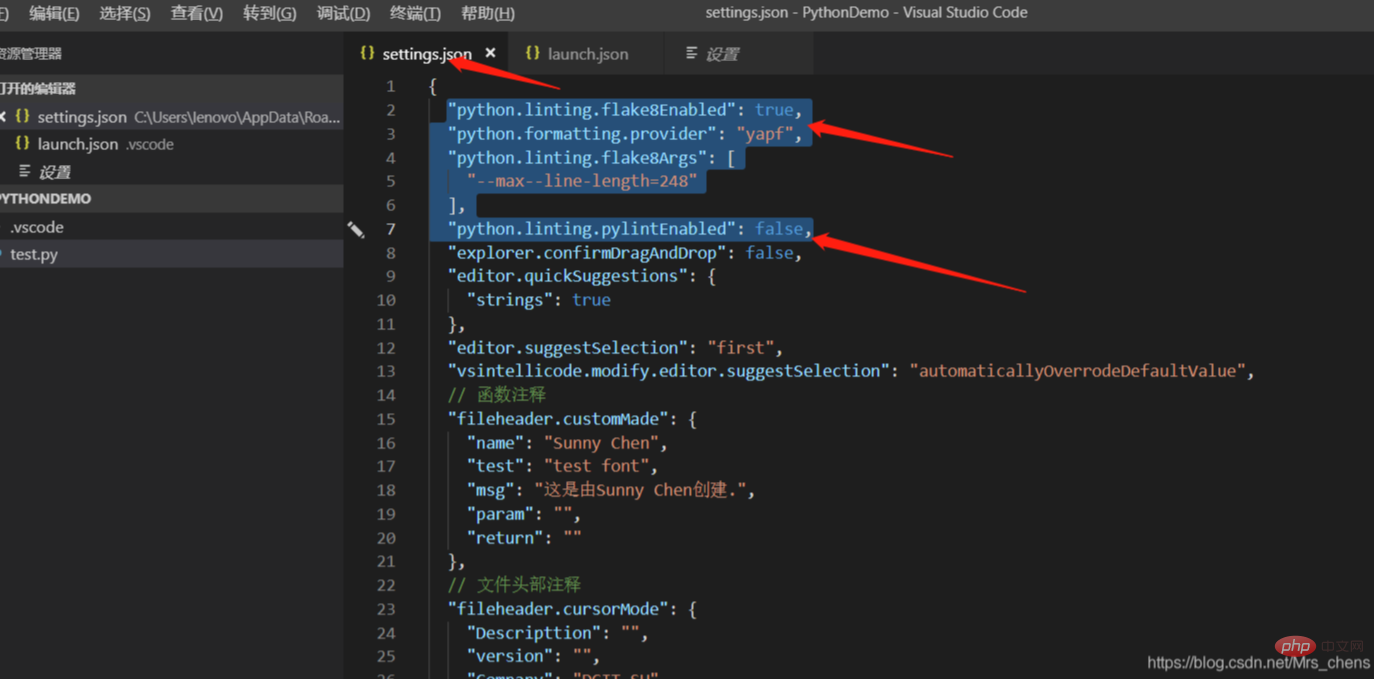1374x679 pixels.
Task: Click the php logo in the bottom corner
Action: 1295,646
